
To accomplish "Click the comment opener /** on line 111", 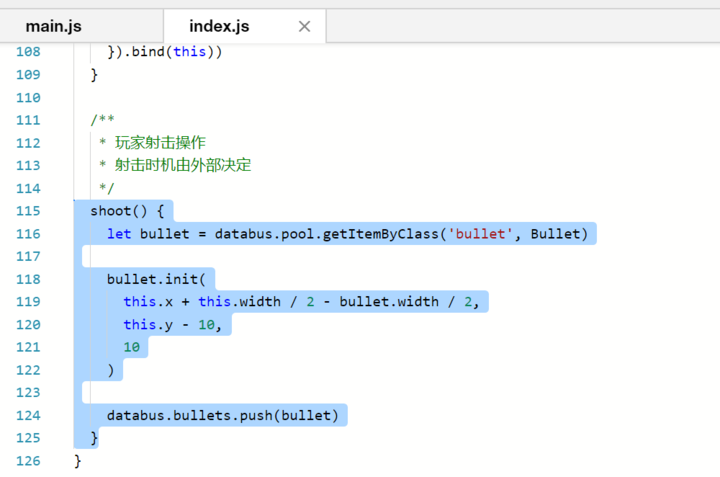I will point(102,120).
